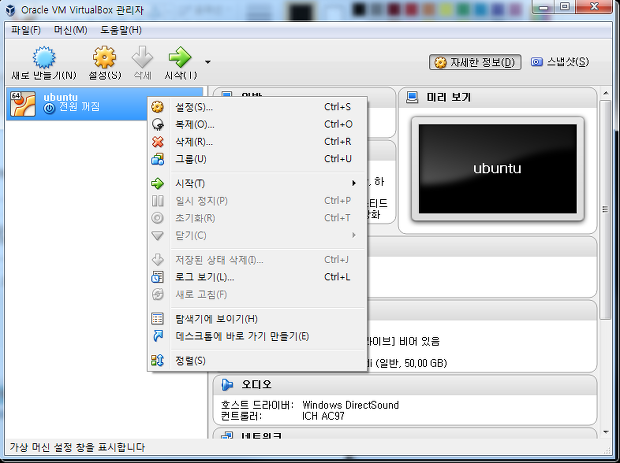Click the 자세한 정보(D) button

click(475, 62)
